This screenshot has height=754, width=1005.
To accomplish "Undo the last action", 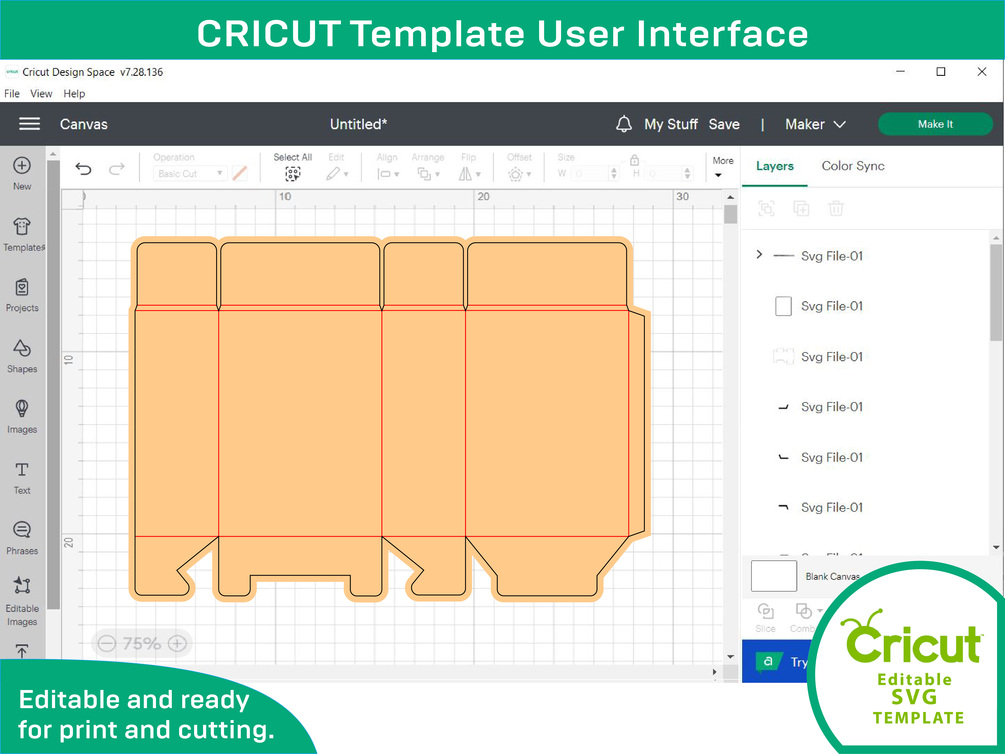I will (83, 169).
